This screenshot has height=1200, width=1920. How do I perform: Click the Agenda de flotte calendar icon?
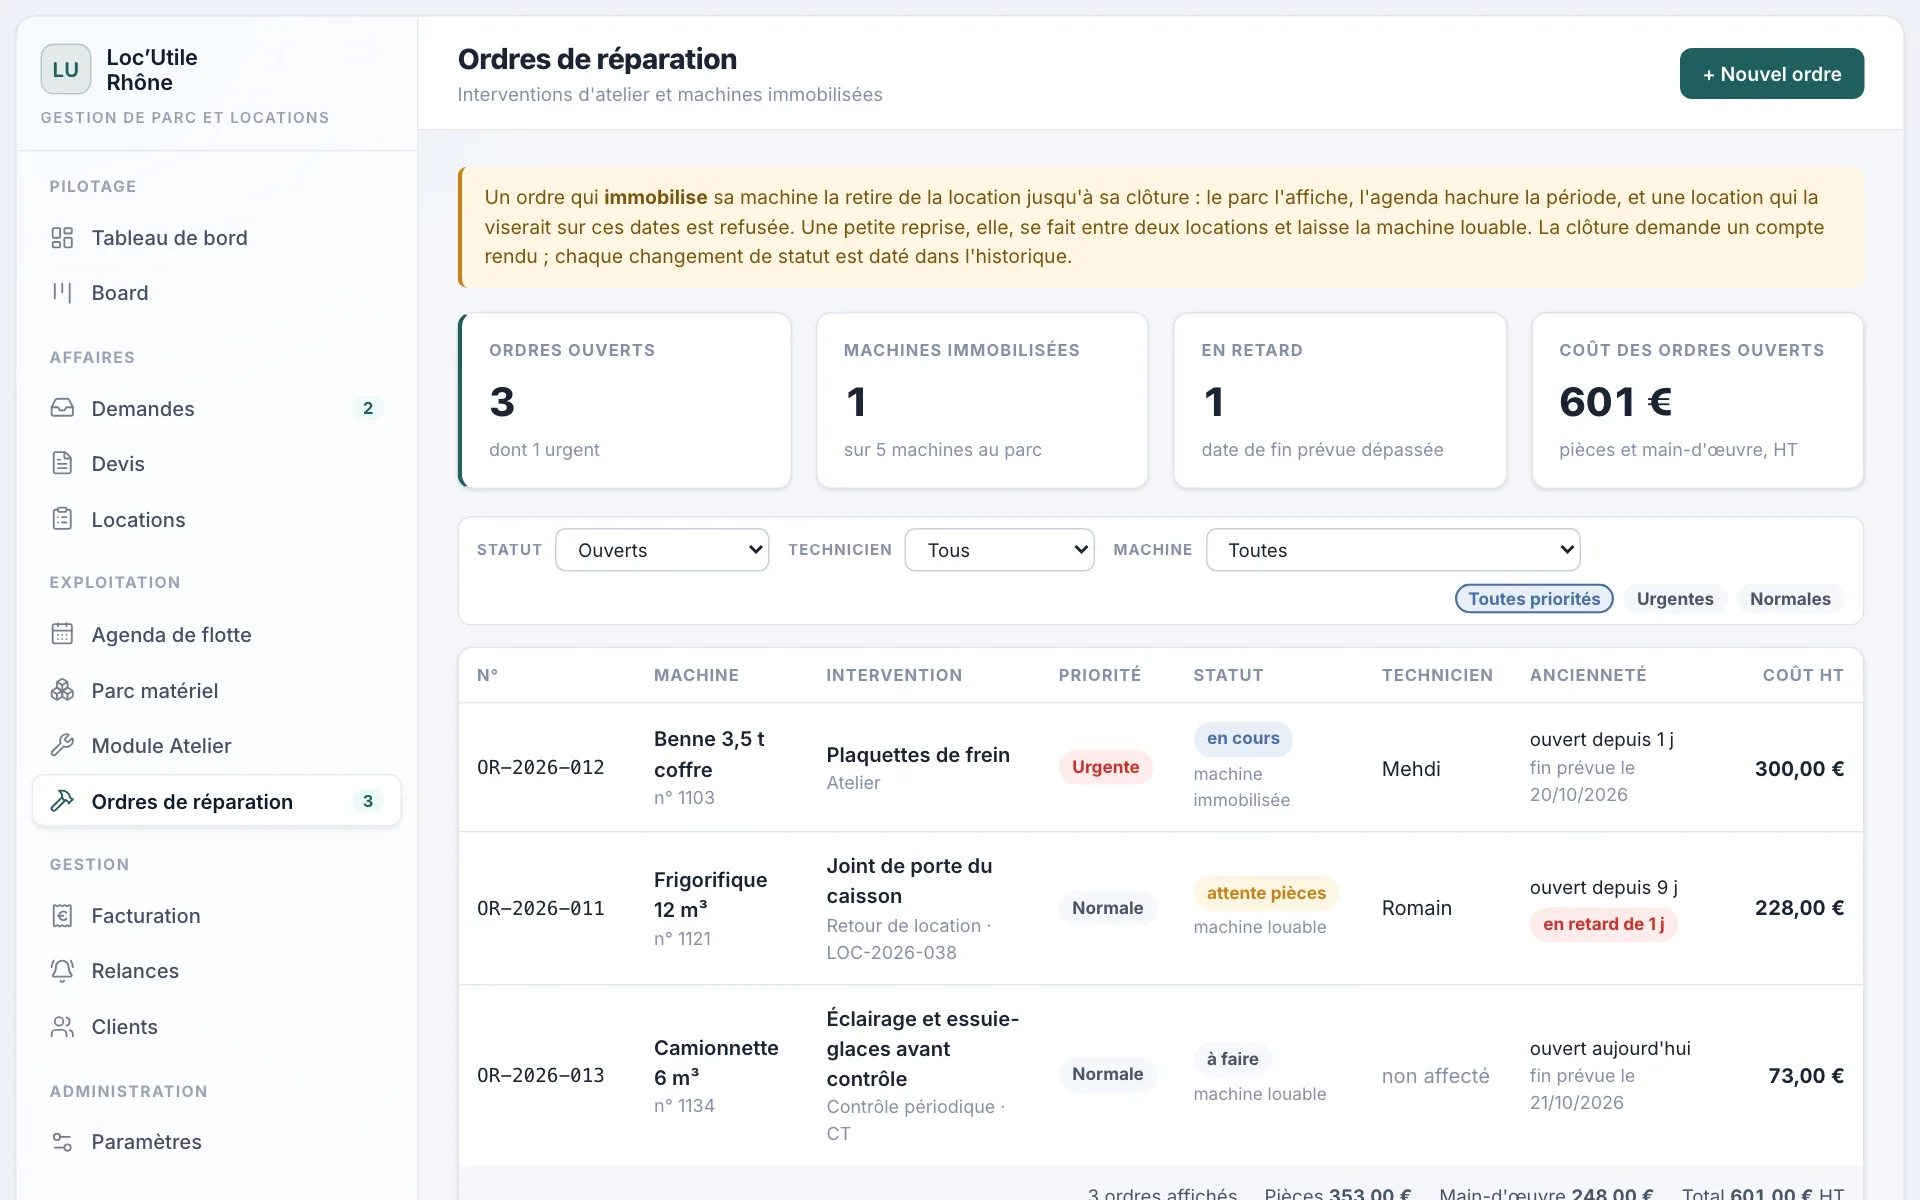tap(62, 634)
